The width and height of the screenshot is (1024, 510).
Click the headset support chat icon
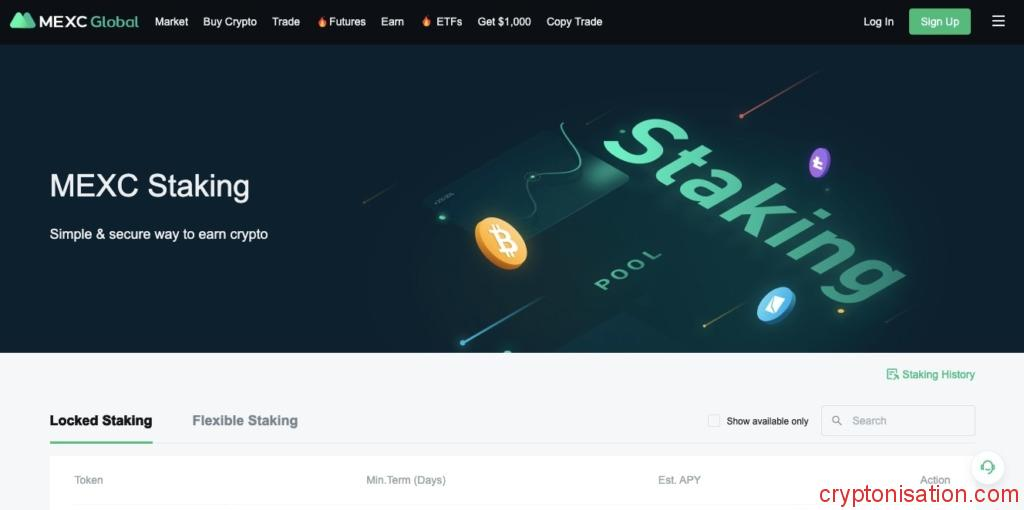(987, 467)
